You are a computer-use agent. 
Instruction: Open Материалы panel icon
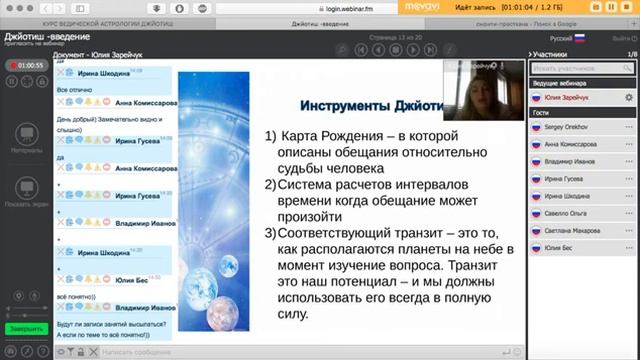coord(27,134)
